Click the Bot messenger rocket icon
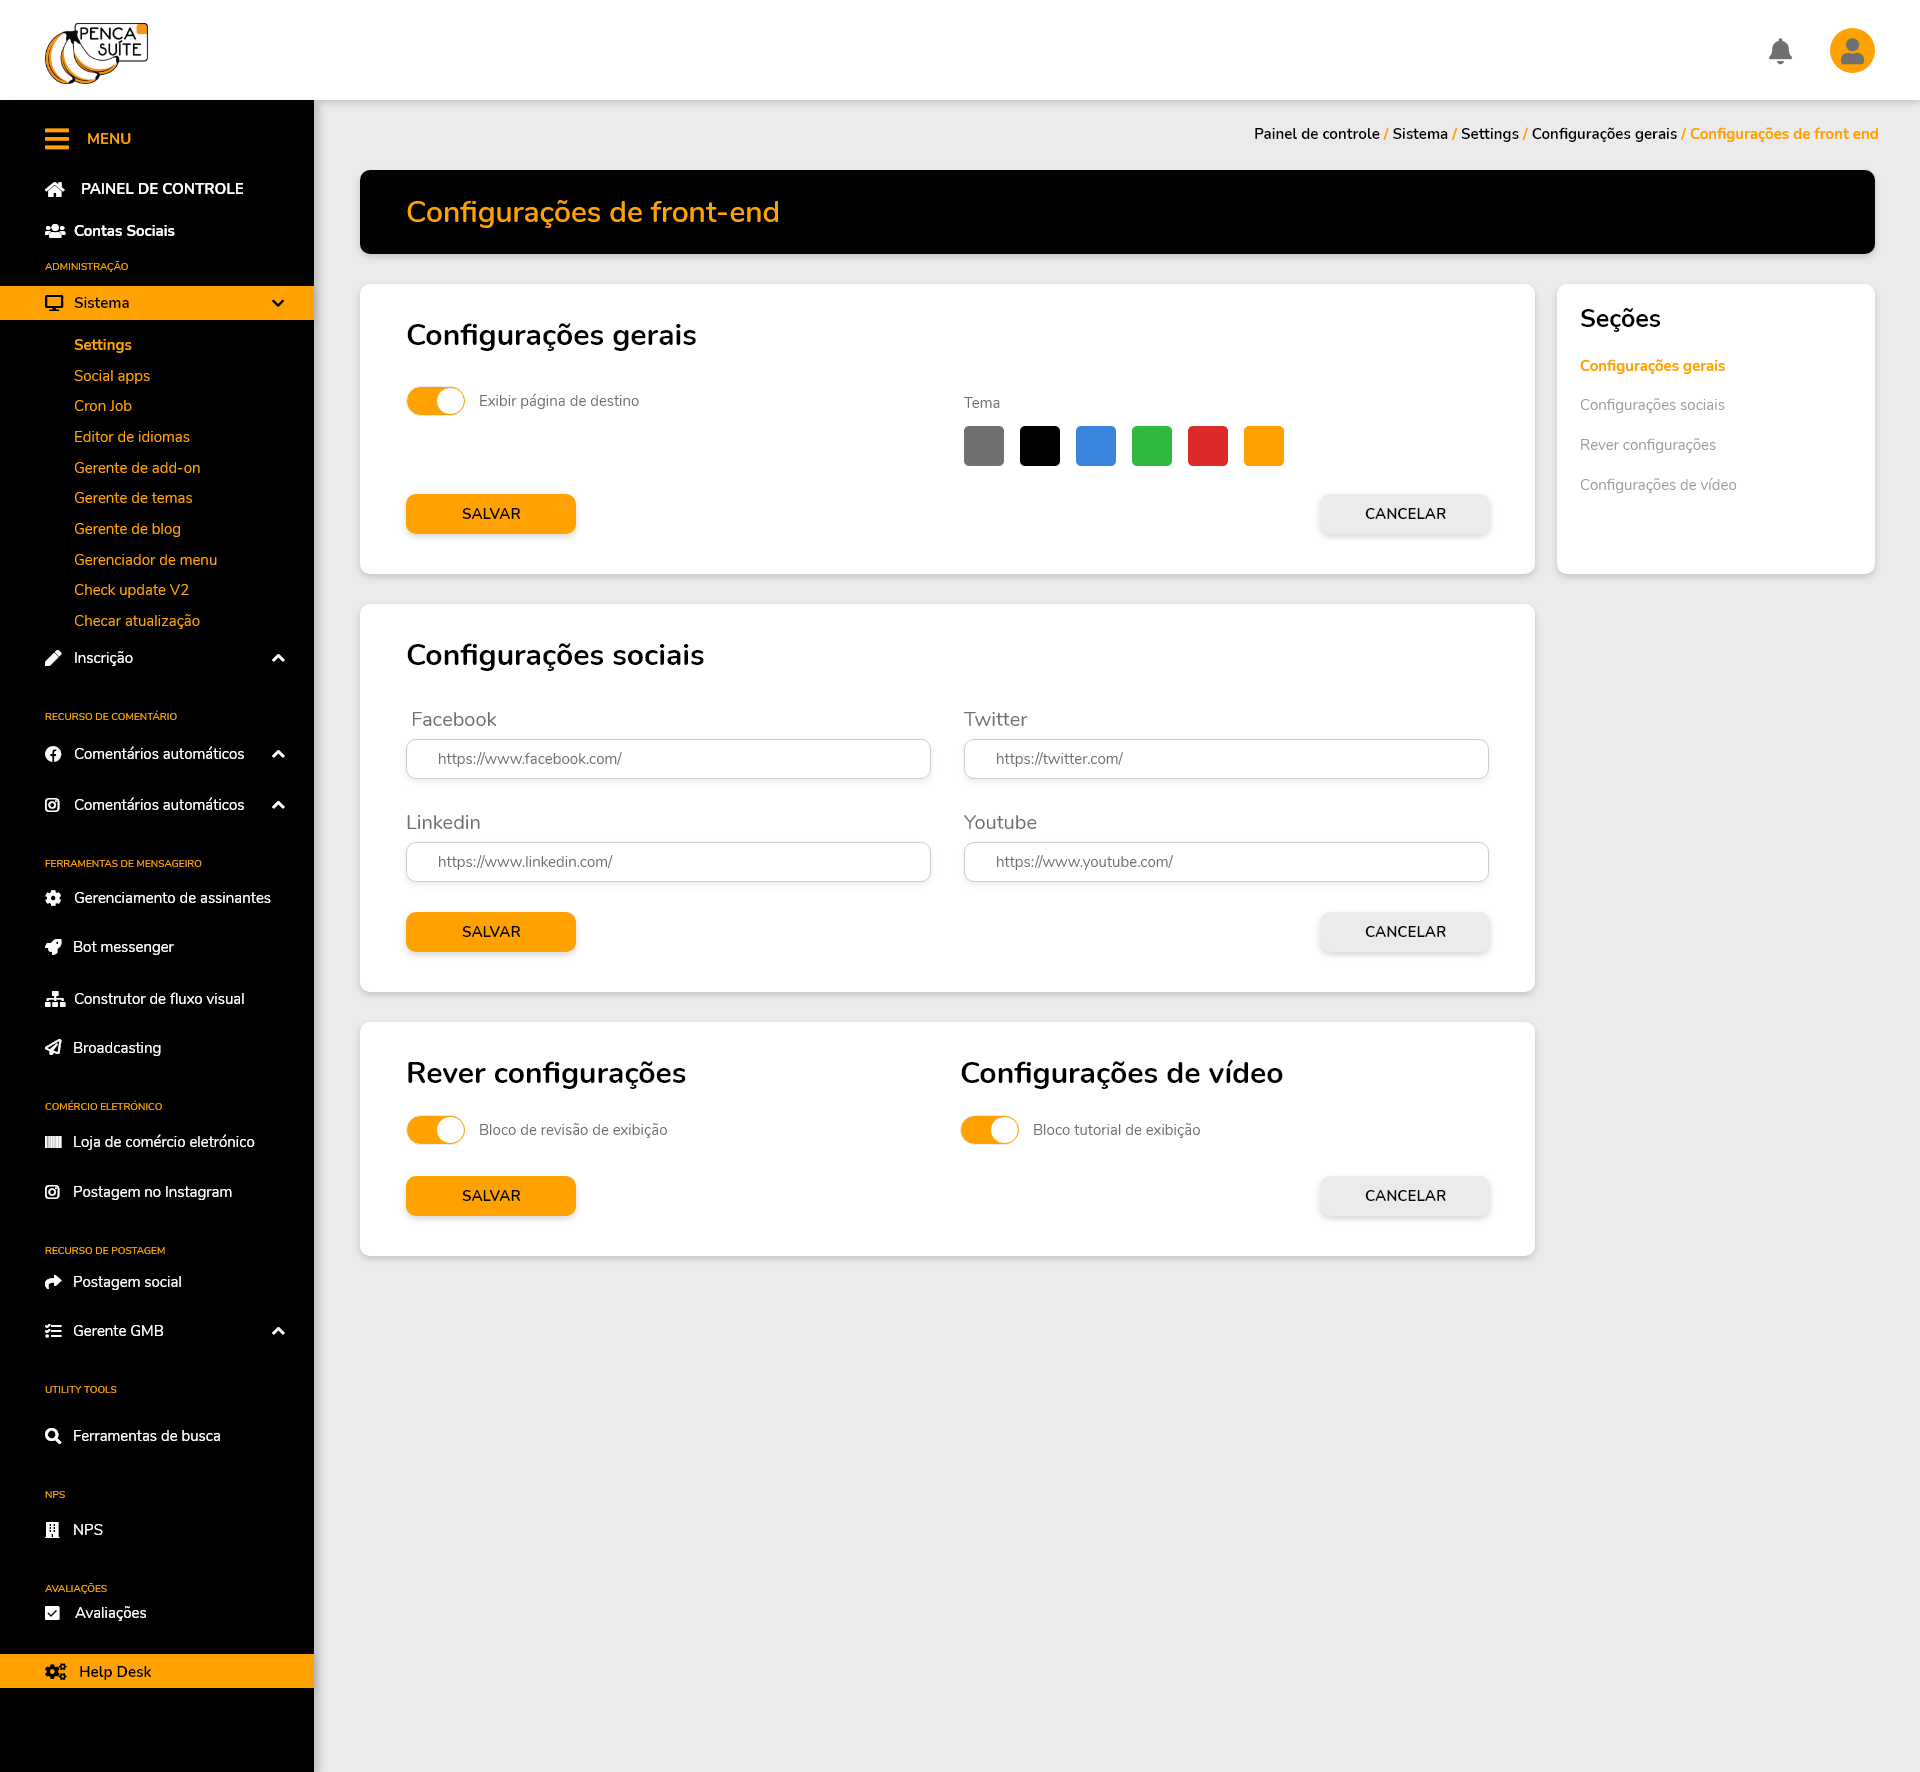Screen dimensions: 1920x1772 tap(54, 947)
